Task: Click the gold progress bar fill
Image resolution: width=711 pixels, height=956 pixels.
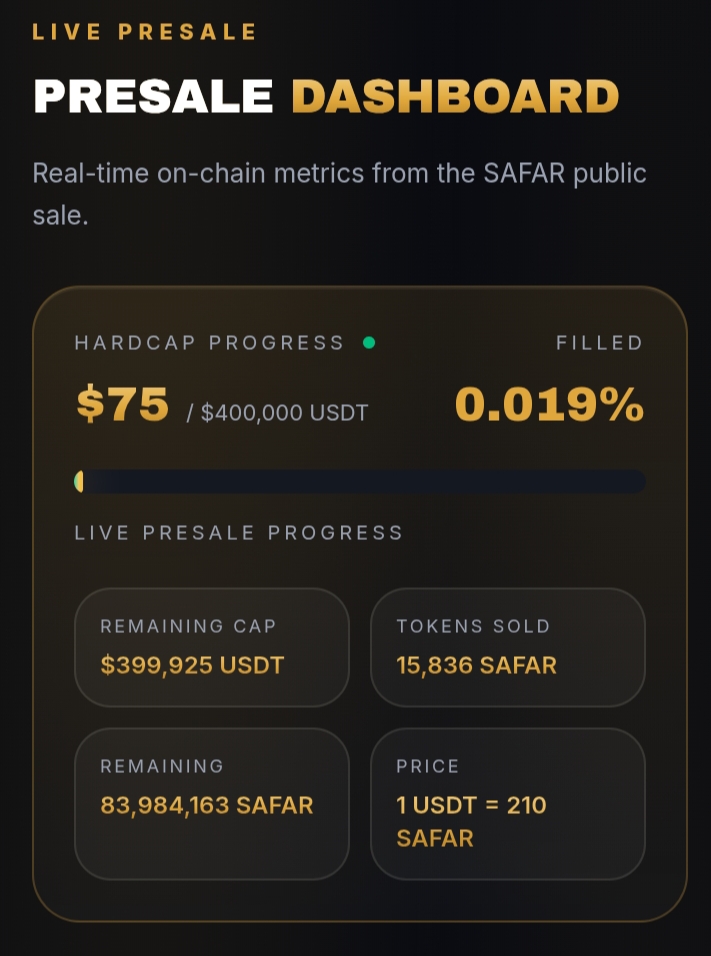Action: pyautogui.click(x=79, y=482)
